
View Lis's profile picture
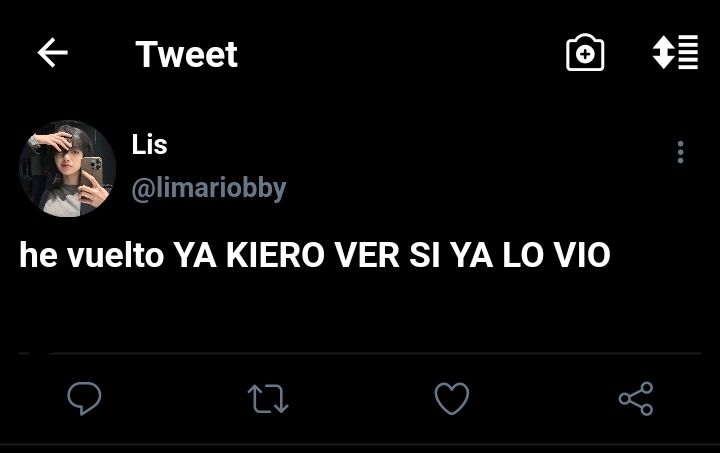pyautogui.click(x=68, y=168)
